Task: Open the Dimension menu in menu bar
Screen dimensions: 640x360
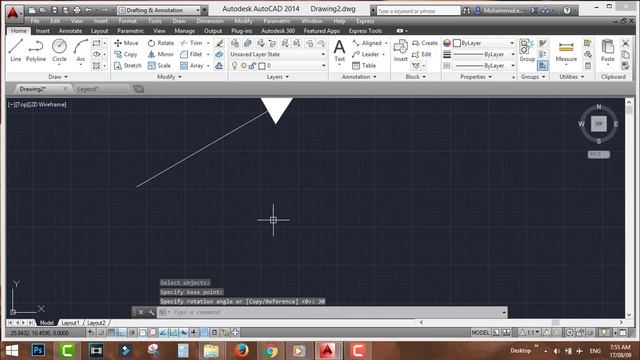Action: tap(210, 21)
